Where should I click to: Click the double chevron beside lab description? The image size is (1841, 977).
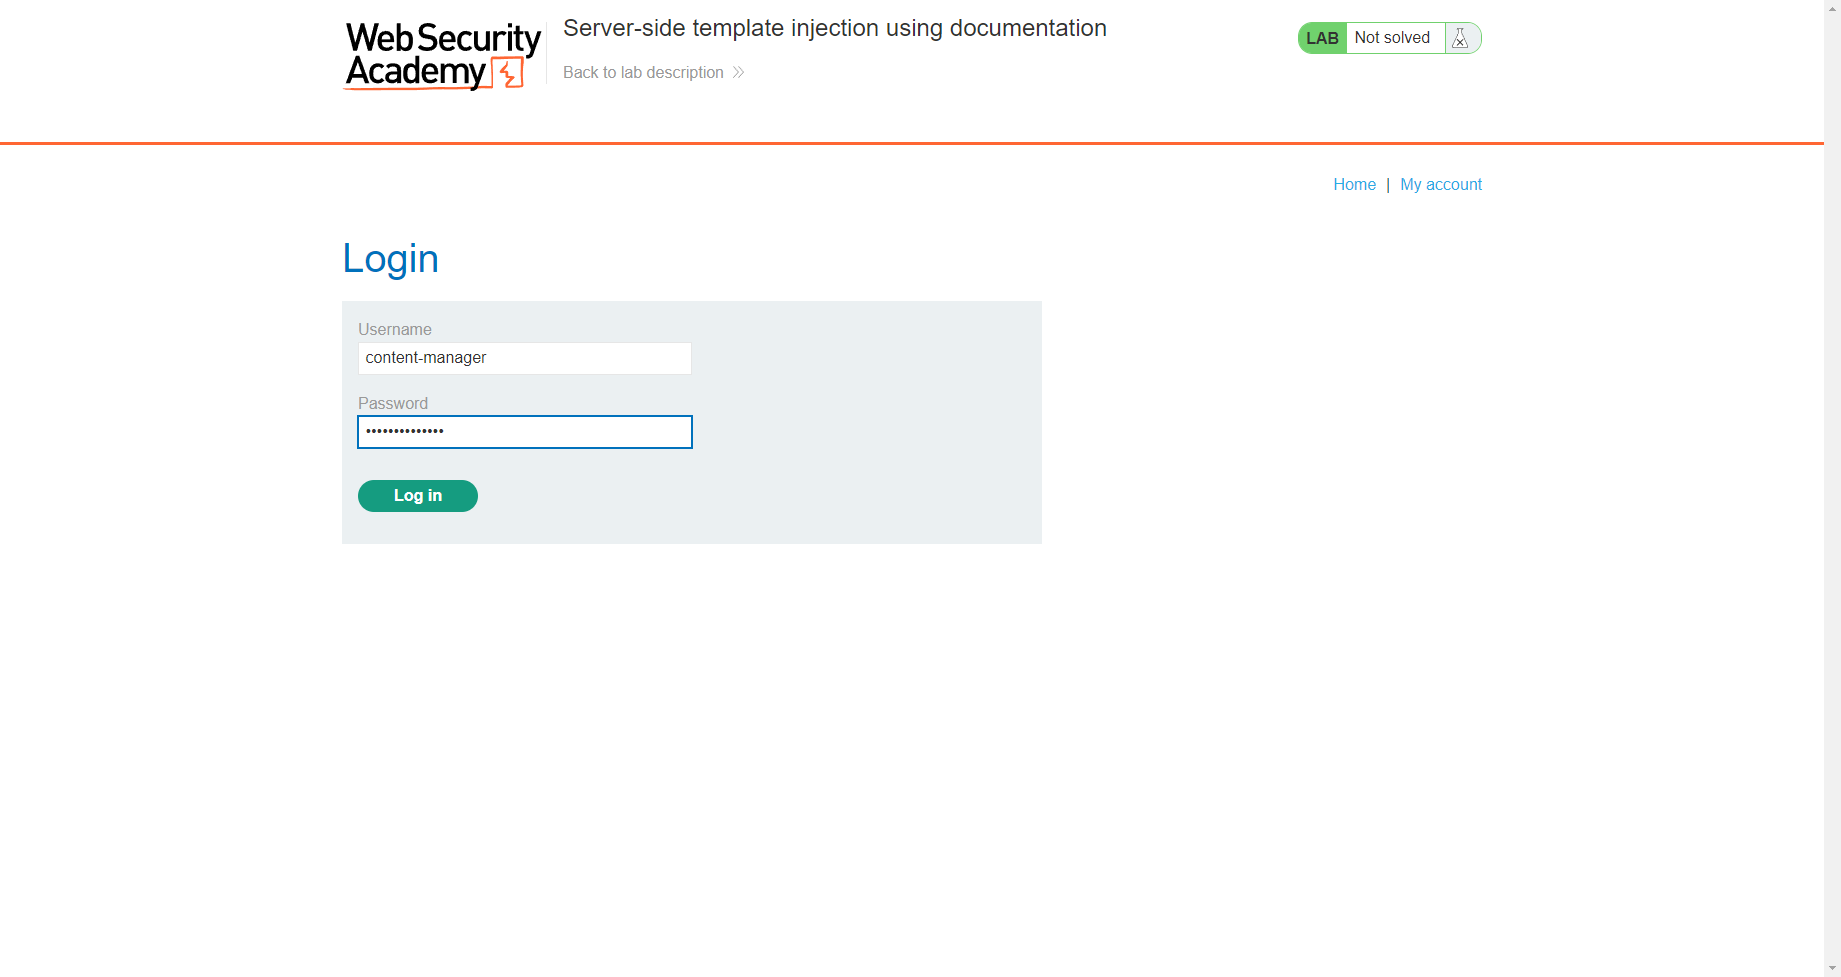tap(738, 72)
